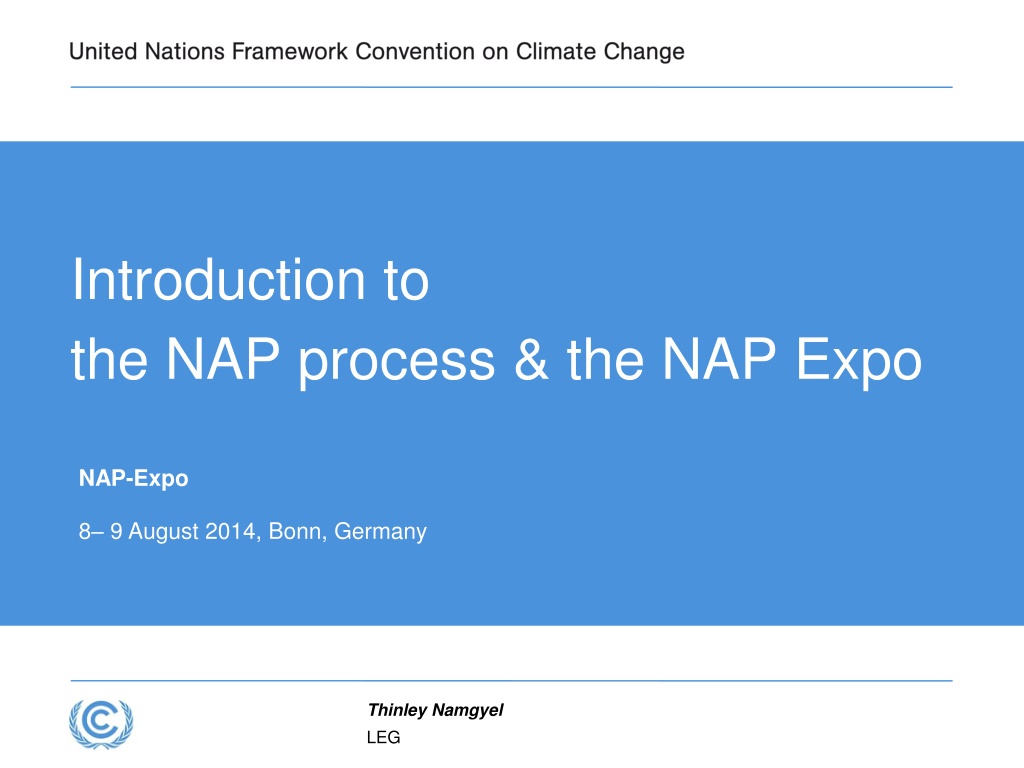Select the word 'August' in date line
The height and width of the screenshot is (768, 1024).
pyautogui.click(x=163, y=532)
